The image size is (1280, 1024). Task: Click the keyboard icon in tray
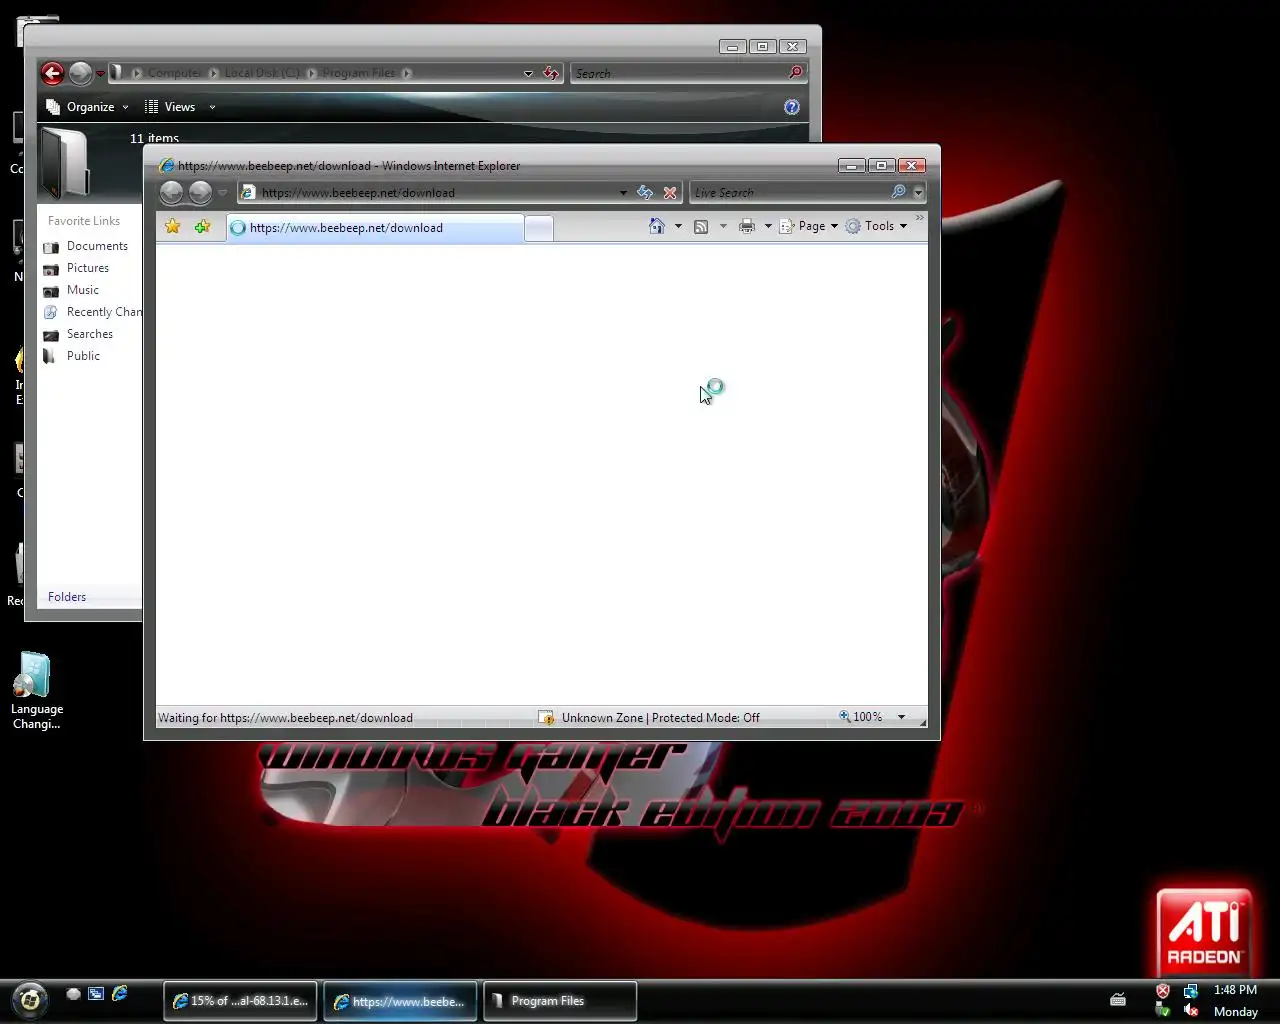1118,999
